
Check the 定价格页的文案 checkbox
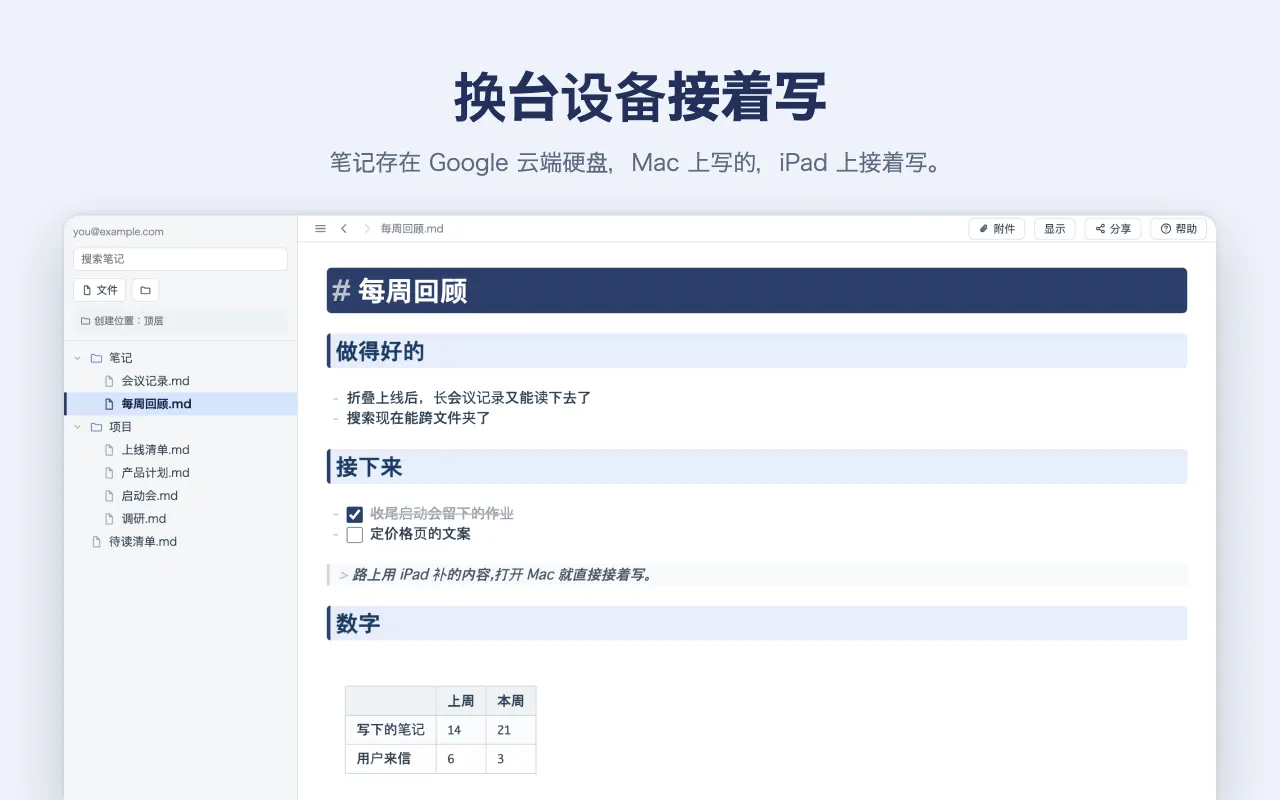[x=354, y=535]
